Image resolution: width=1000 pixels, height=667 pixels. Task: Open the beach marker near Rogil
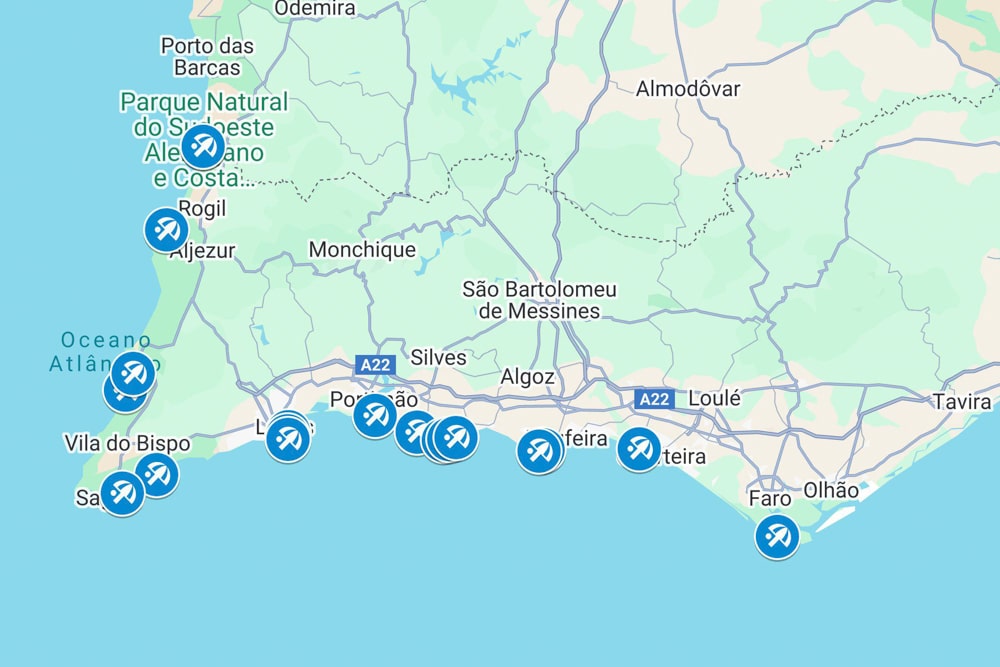click(x=166, y=230)
